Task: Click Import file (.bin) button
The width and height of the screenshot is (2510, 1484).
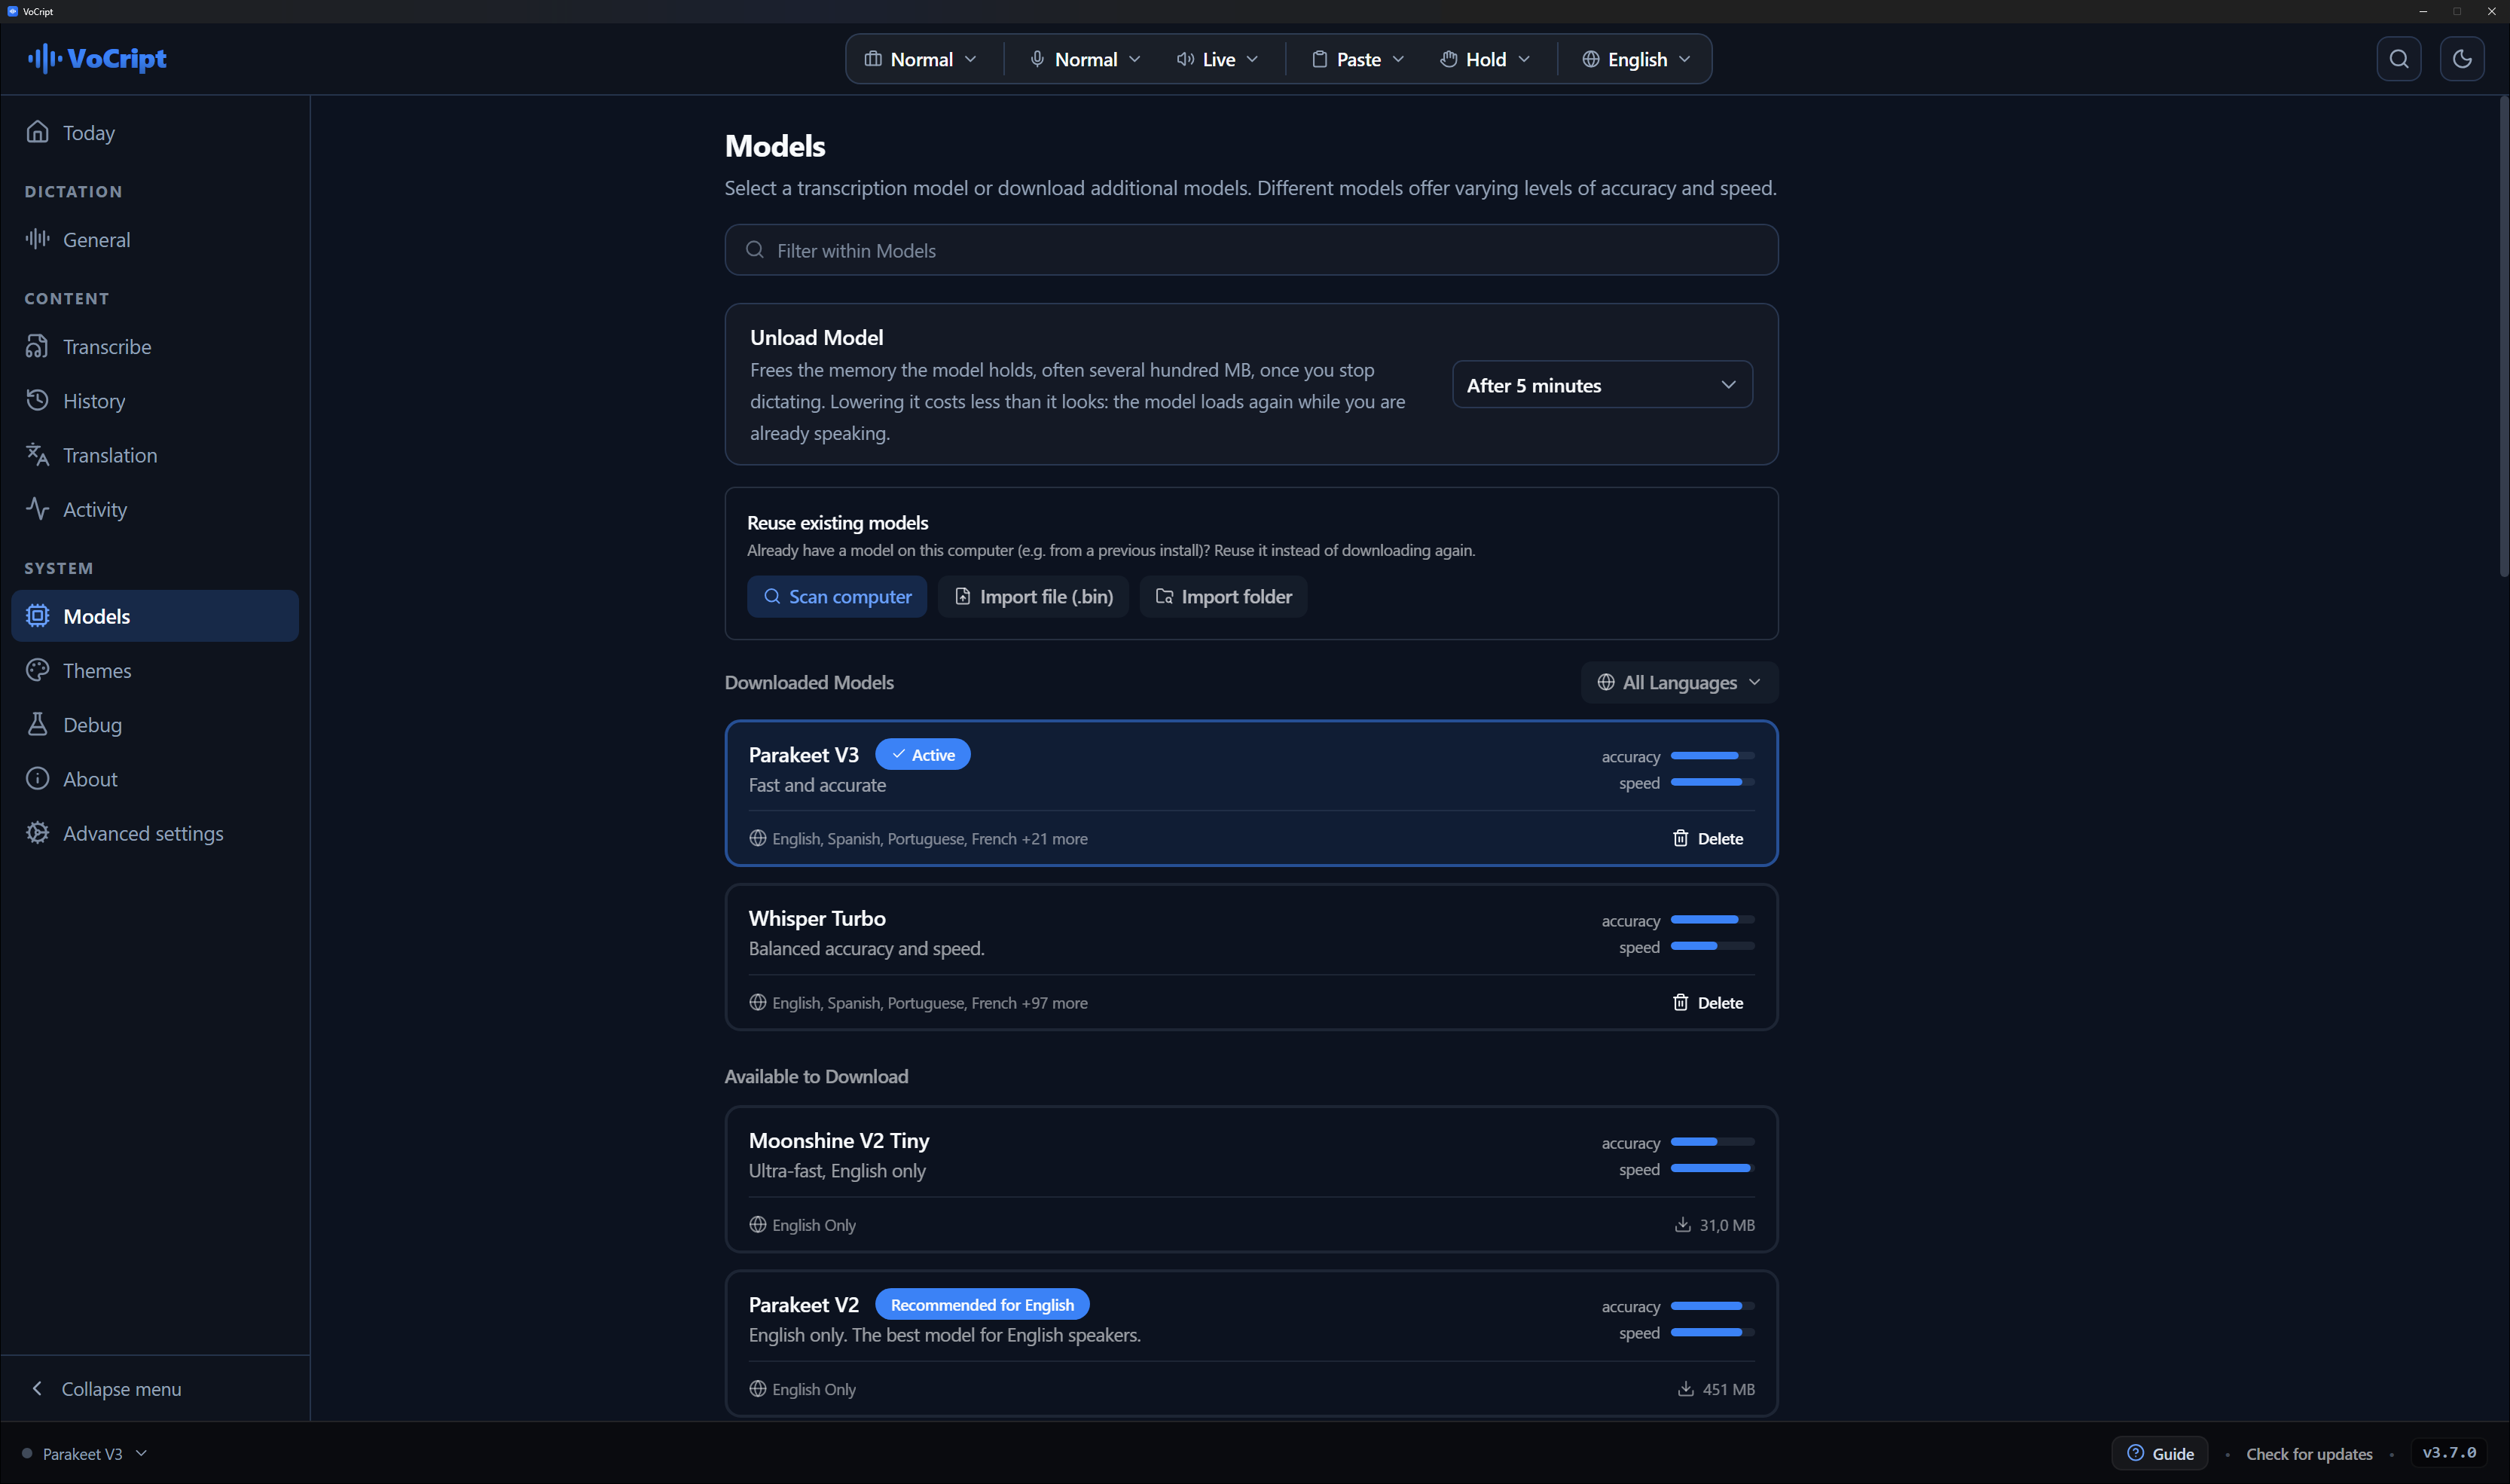Action: tap(1033, 596)
